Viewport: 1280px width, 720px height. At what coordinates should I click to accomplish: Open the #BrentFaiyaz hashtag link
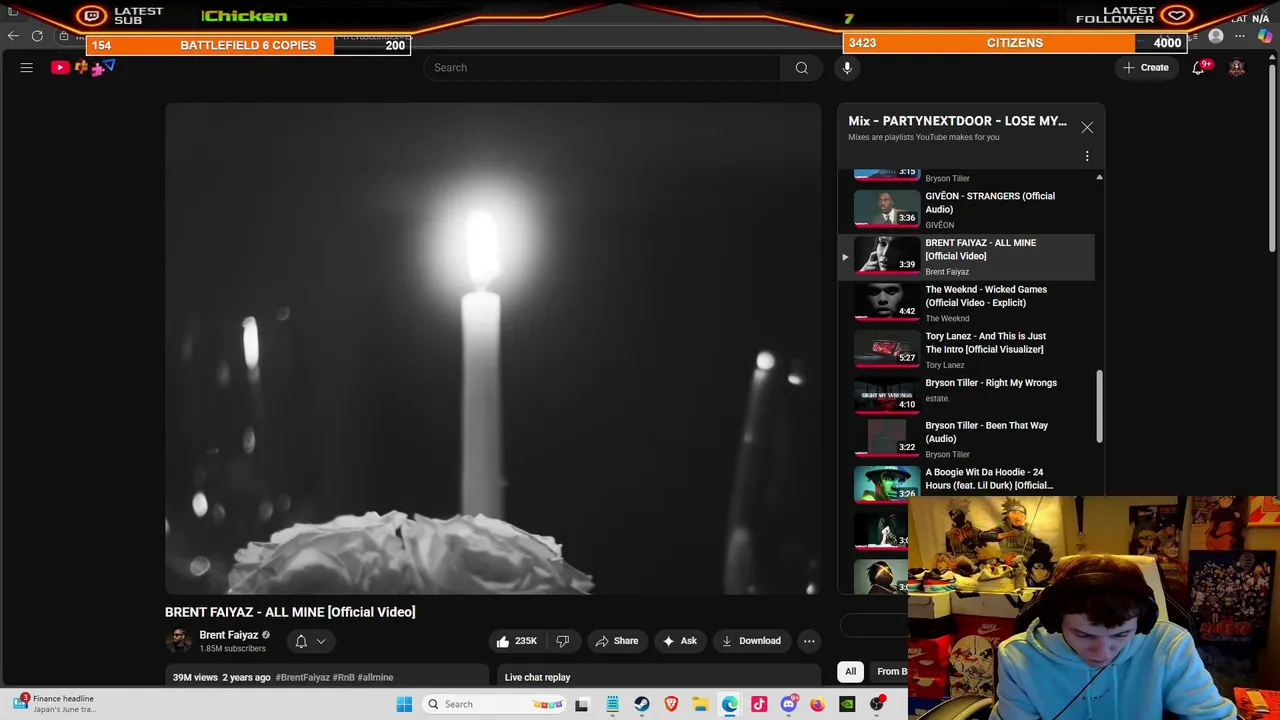(302, 678)
